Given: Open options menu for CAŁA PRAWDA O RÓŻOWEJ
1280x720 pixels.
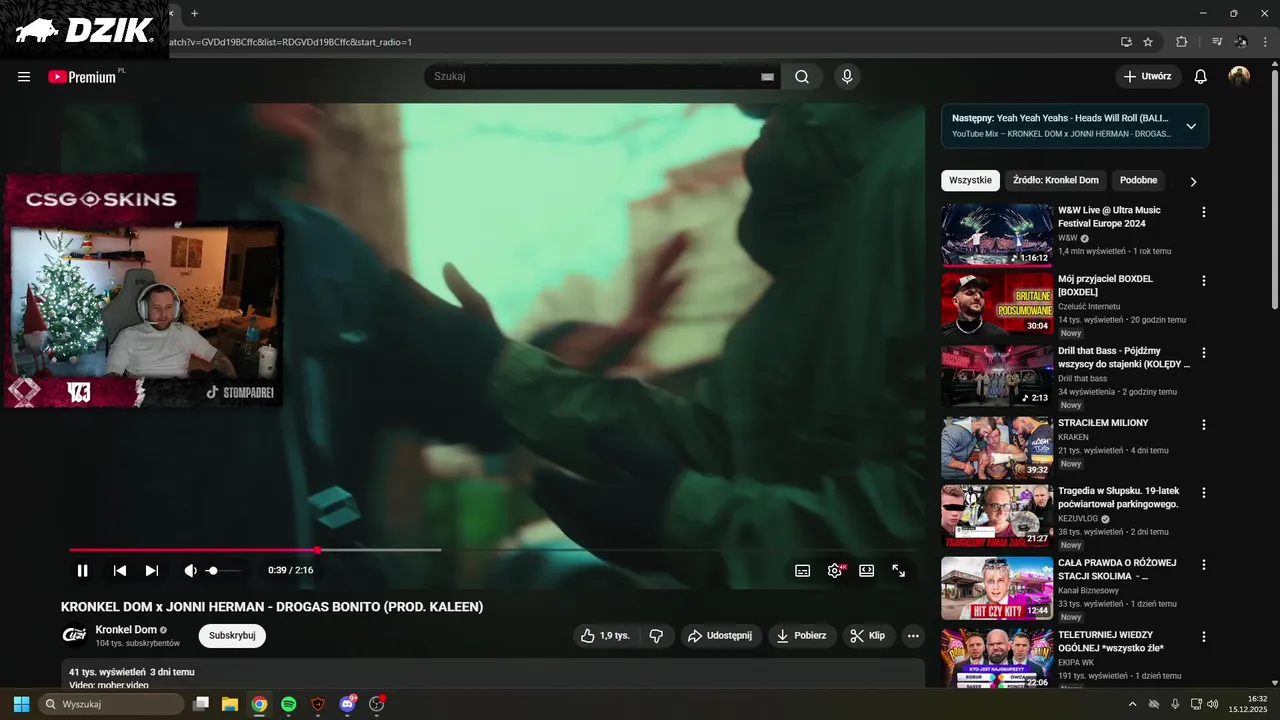Looking at the screenshot, I should click(x=1204, y=565).
